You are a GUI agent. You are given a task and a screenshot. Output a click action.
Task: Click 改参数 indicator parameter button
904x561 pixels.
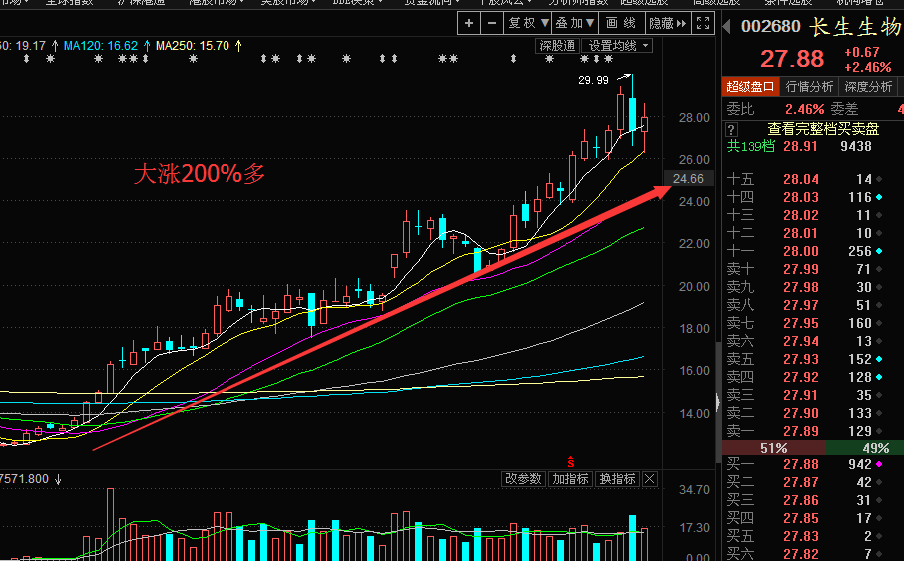click(x=523, y=479)
